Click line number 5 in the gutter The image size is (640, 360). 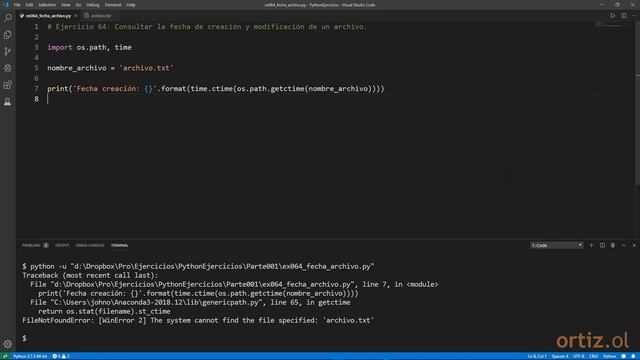[x=36, y=68]
